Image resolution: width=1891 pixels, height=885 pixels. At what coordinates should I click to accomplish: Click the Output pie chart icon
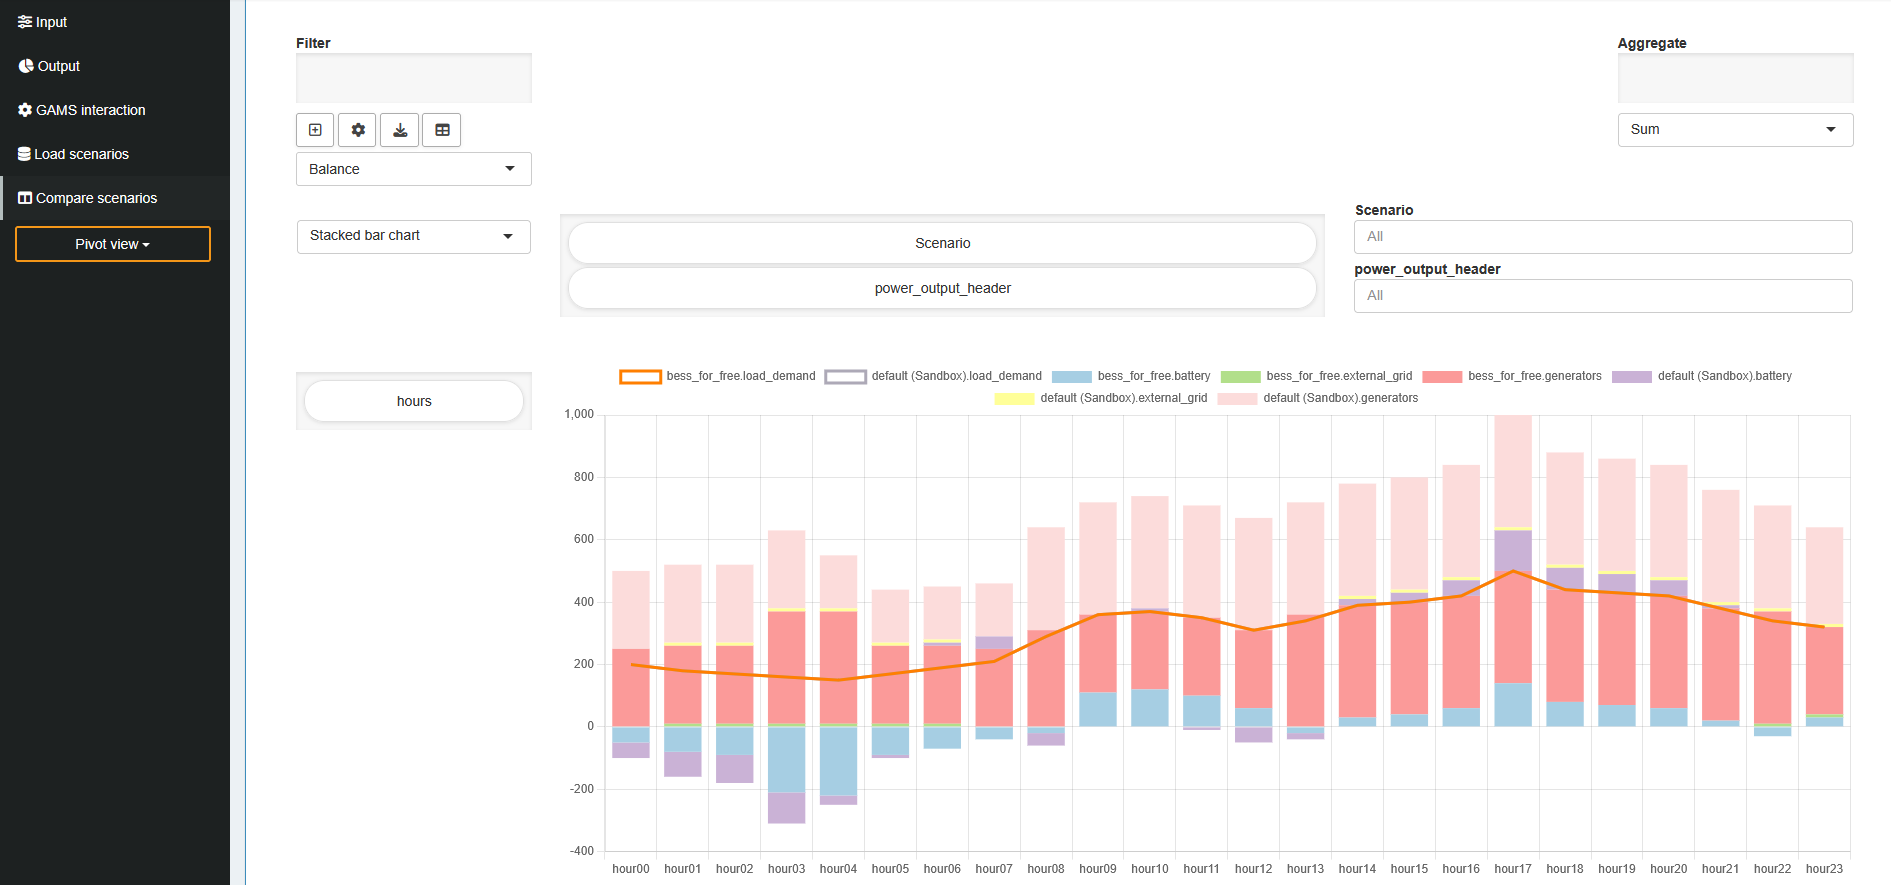tap(26, 66)
